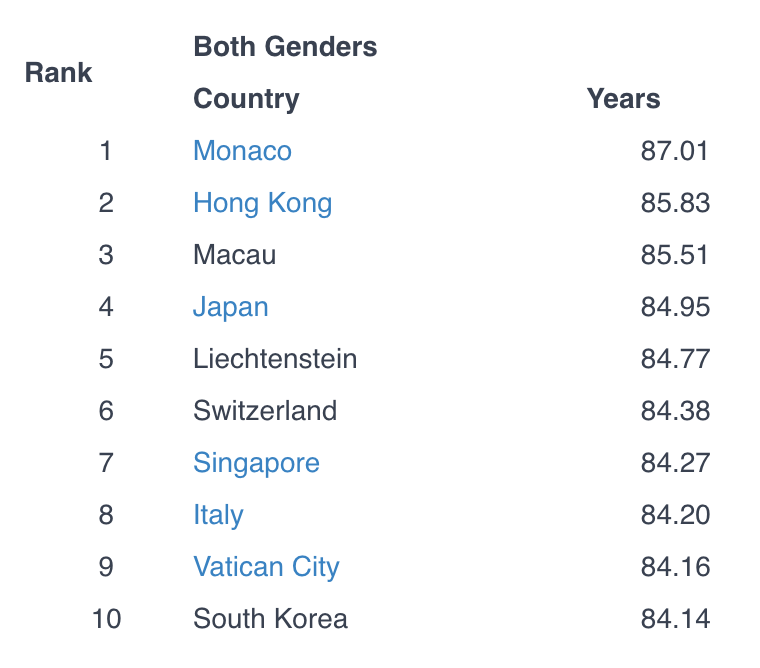The height and width of the screenshot is (668, 760).
Task: Click rank number 10
Action: click(106, 619)
